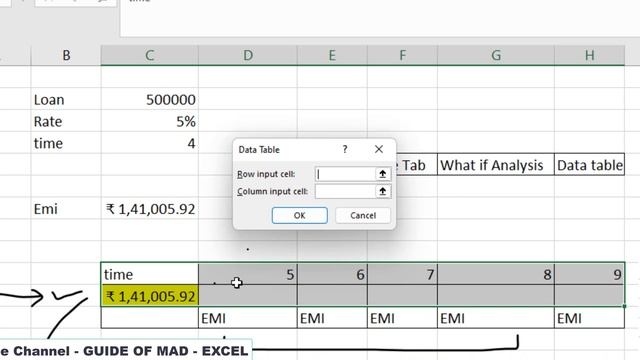Click the Column input cell field
This screenshot has width=640, height=360.
coord(345,191)
